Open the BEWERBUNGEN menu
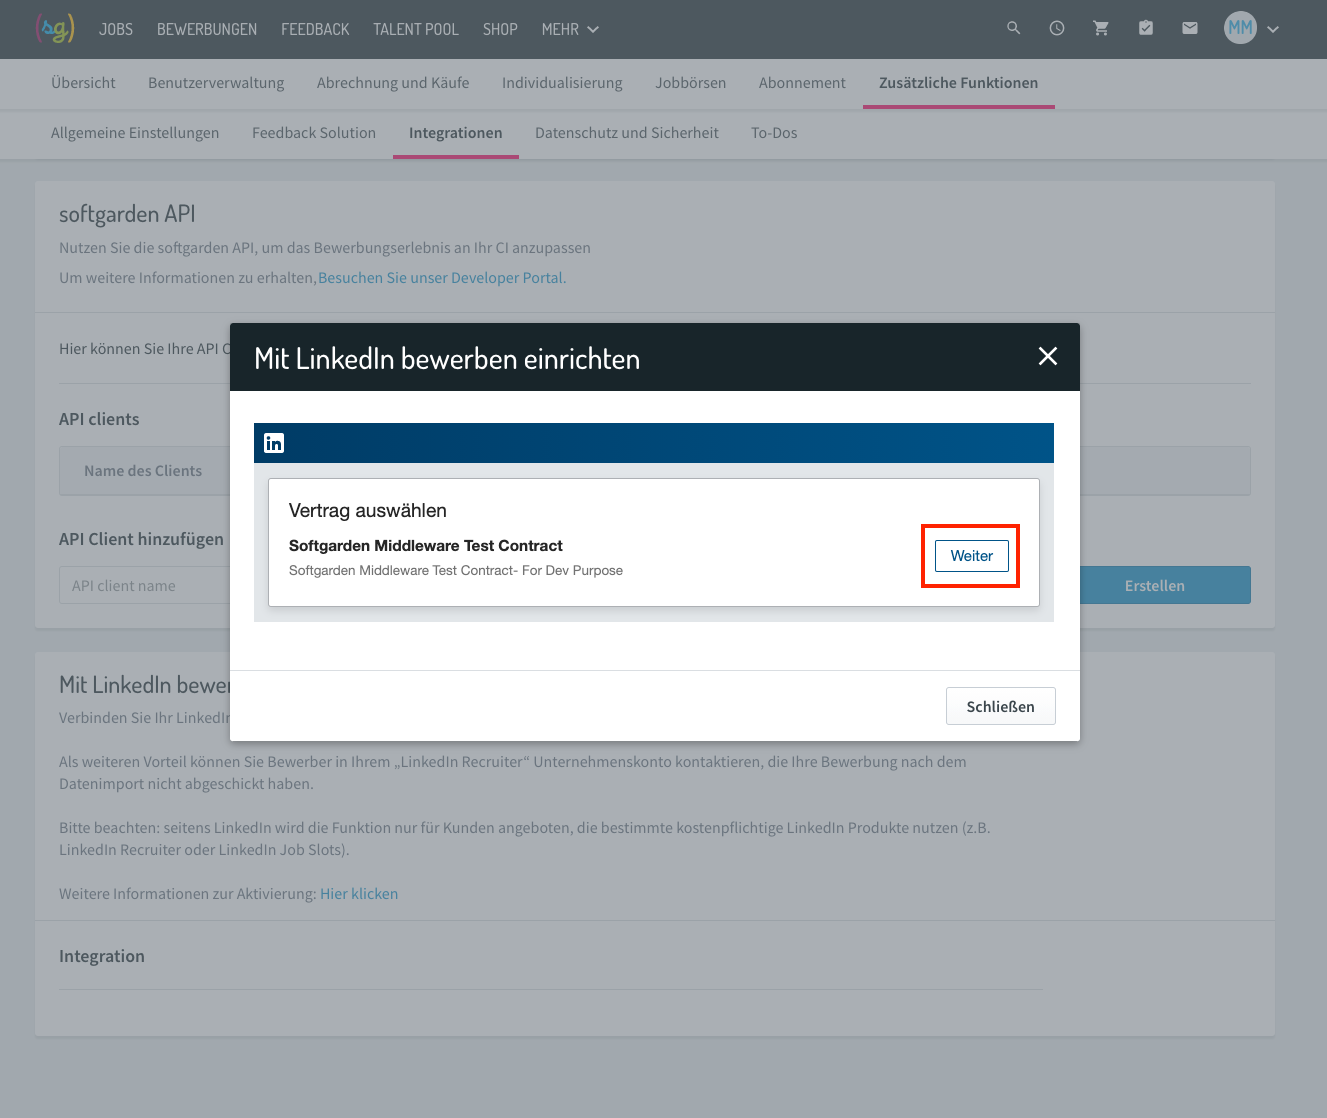The image size is (1327, 1118). [x=207, y=29]
